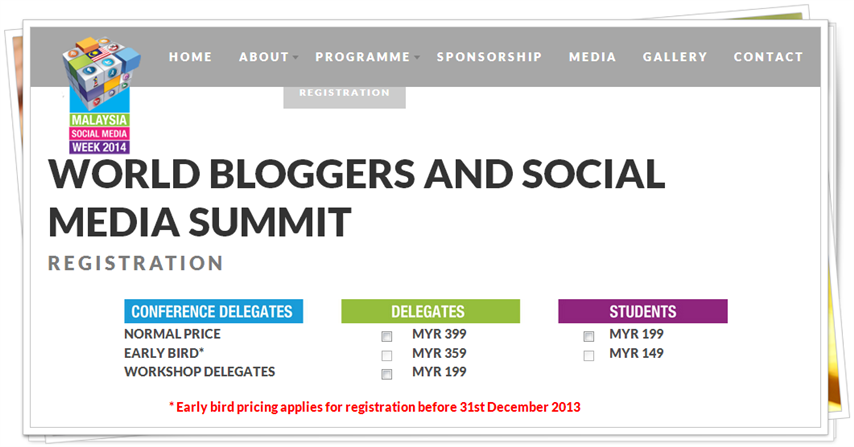The width and height of the screenshot is (854, 447).
Task: Click the purple STUDENTS header
Action: pos(643,311)
